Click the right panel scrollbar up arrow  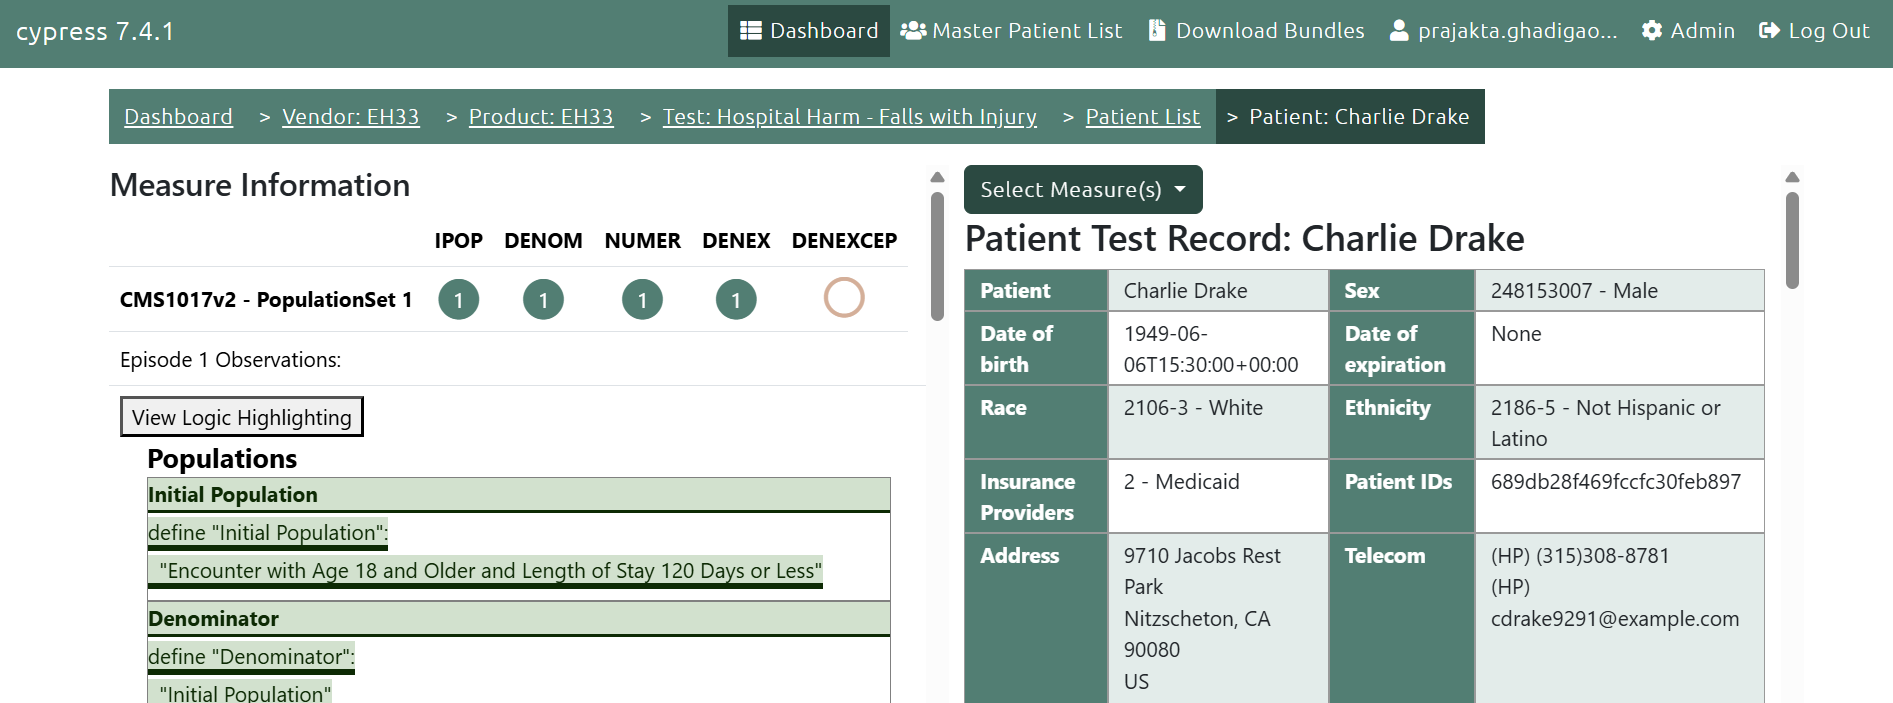[x=1792, y=177]
